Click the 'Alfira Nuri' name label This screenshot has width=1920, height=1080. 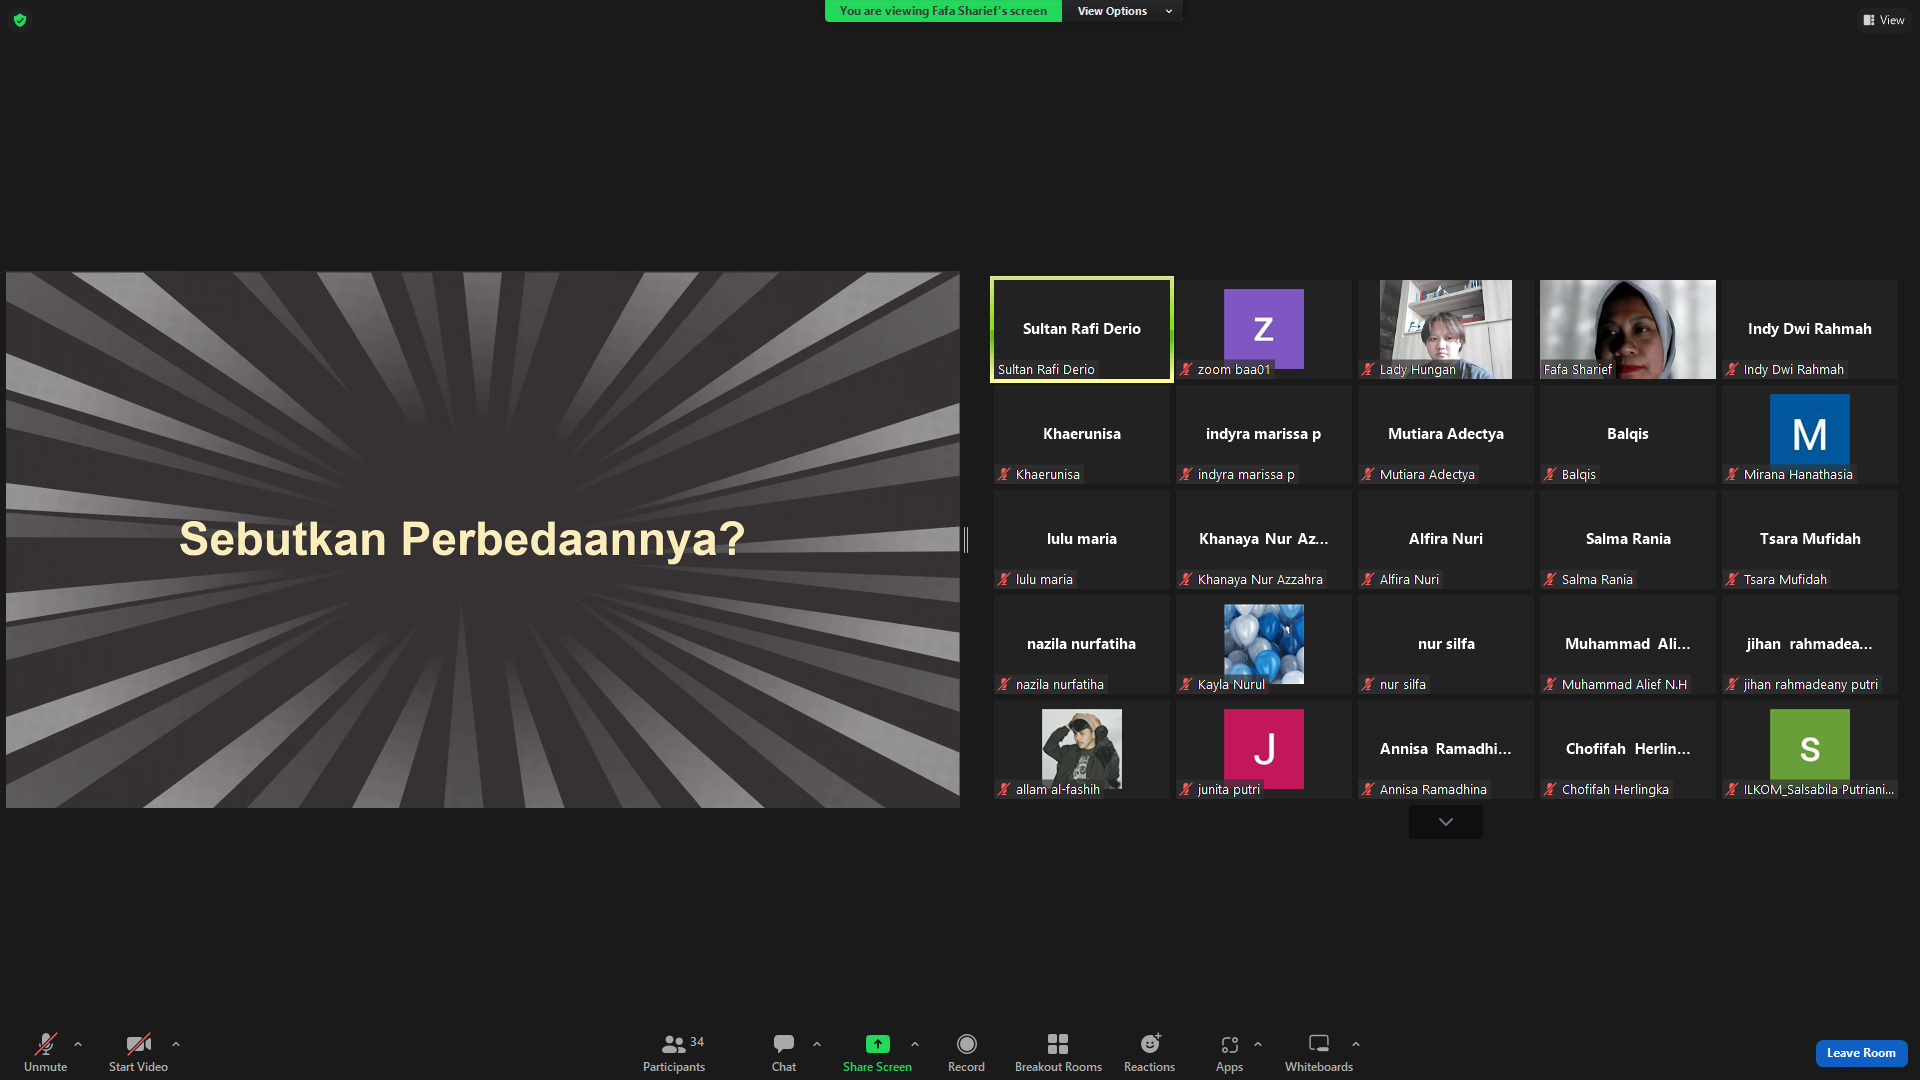(1410, 580)
